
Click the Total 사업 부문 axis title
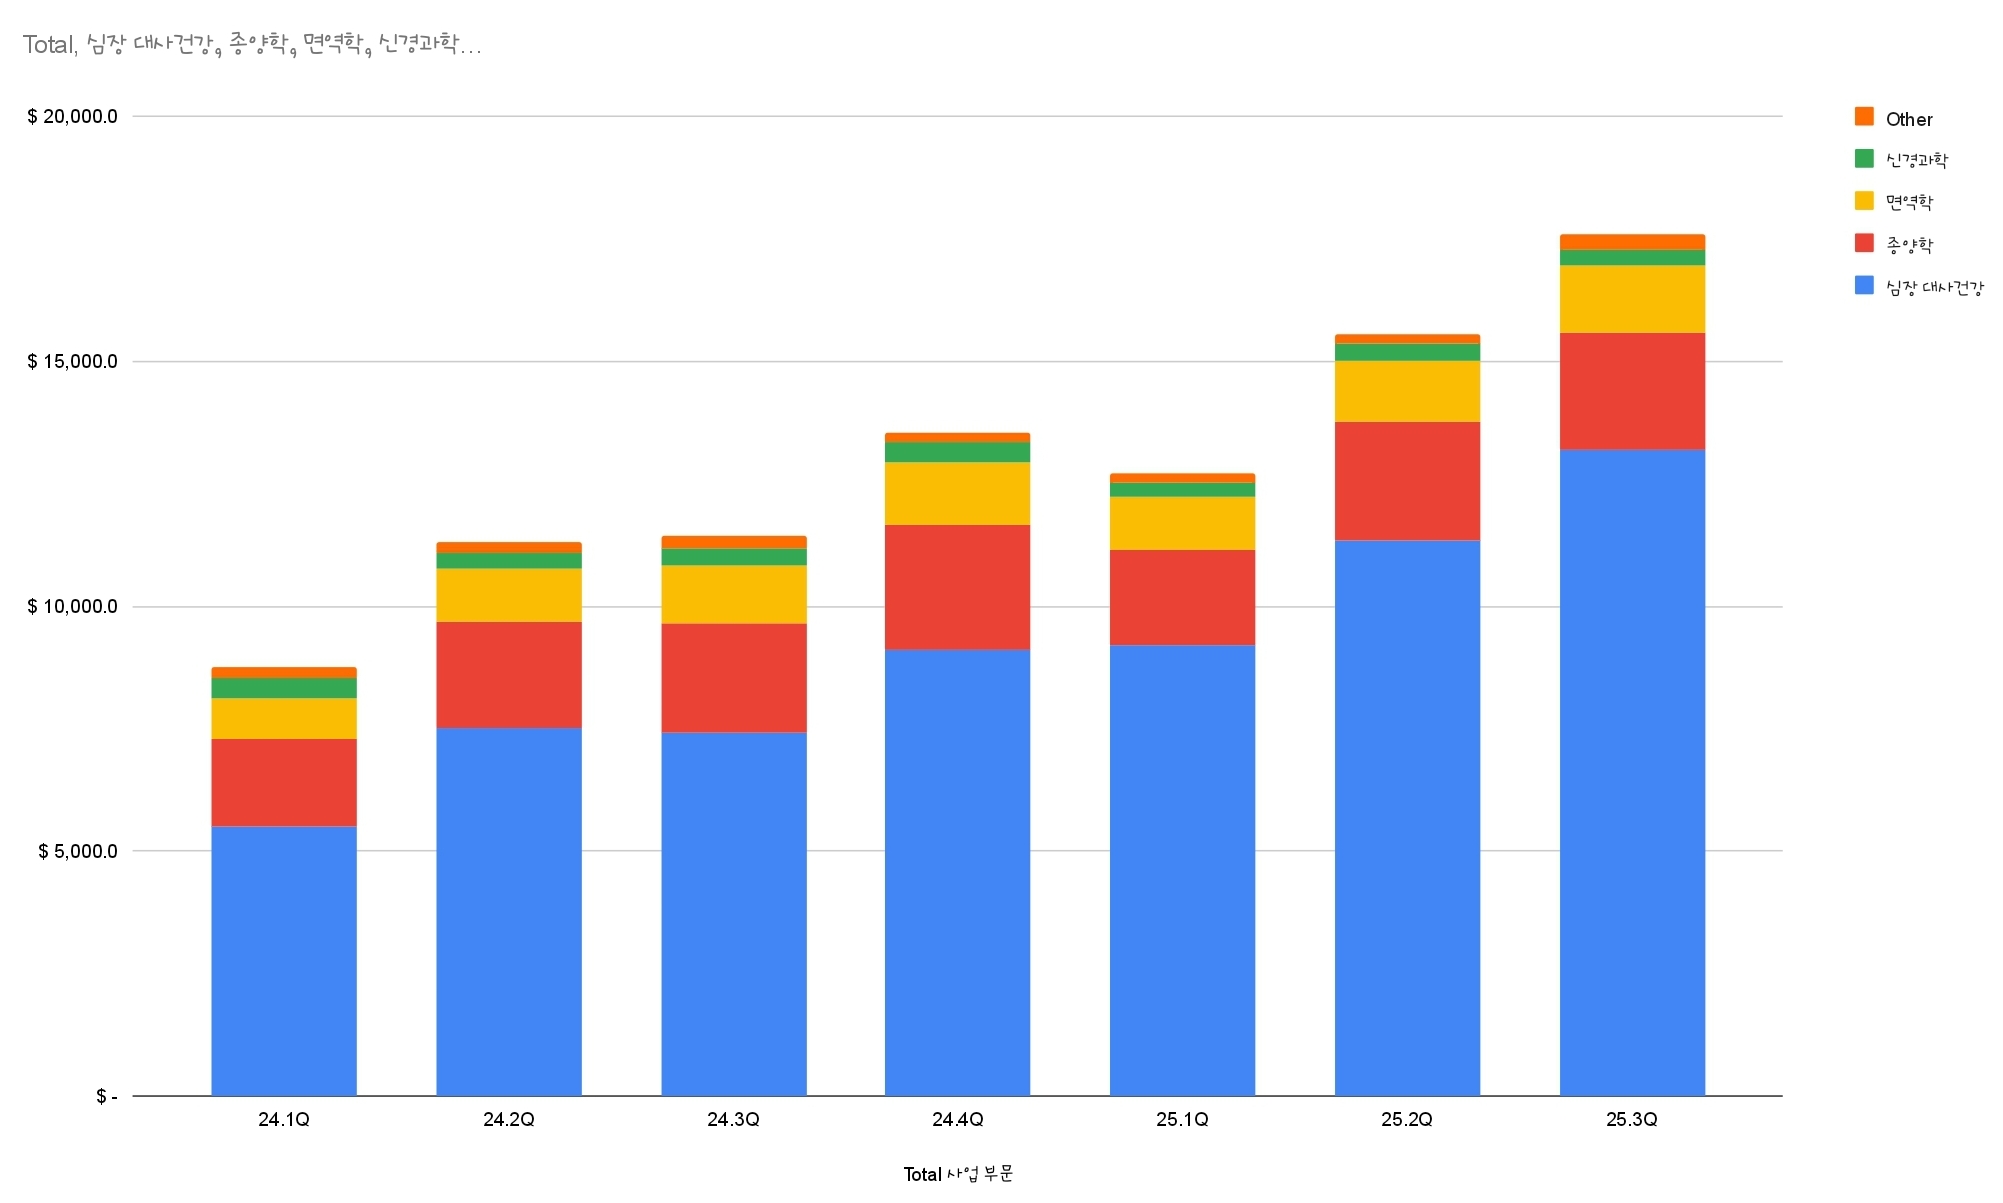[x=958, y=1173]
